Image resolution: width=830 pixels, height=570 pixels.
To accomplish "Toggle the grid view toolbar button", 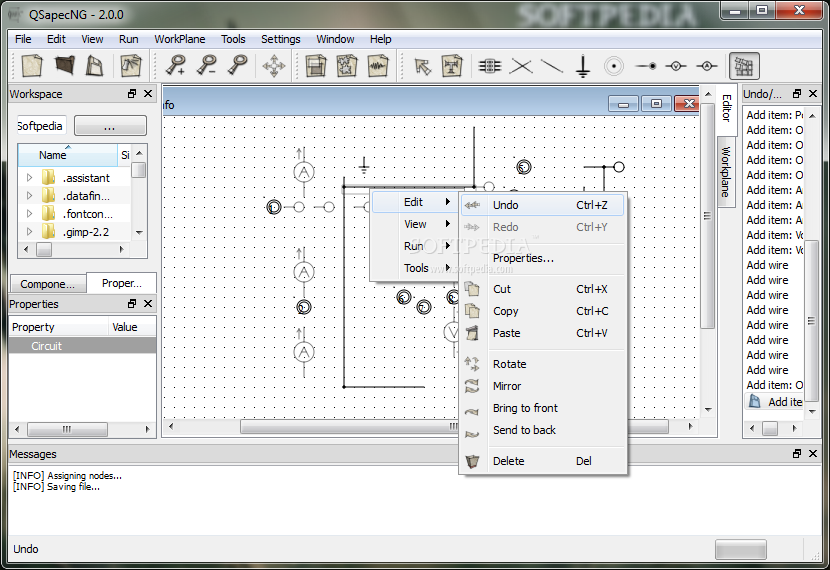I will click(x=744, y=66).
